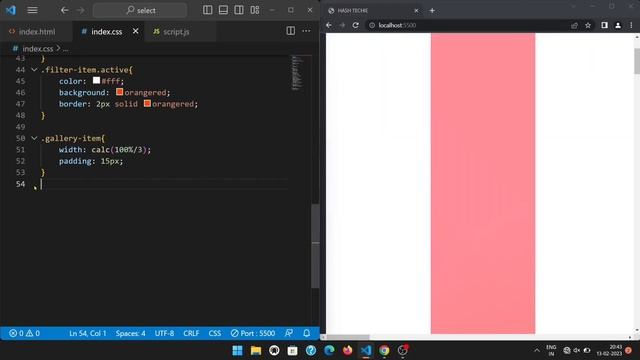Open the Chrome side panel
Image resolution: width=640 pixels, height=360 pixels.
[604, 25]
